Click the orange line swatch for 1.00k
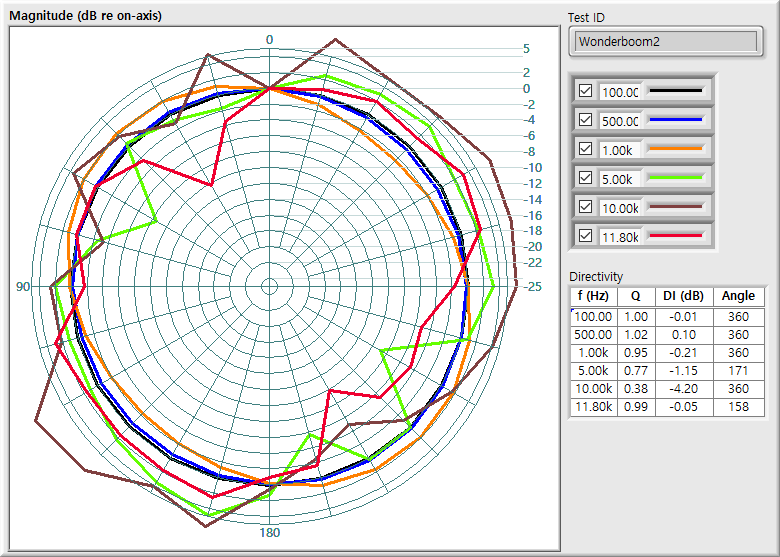 [676, 148]
